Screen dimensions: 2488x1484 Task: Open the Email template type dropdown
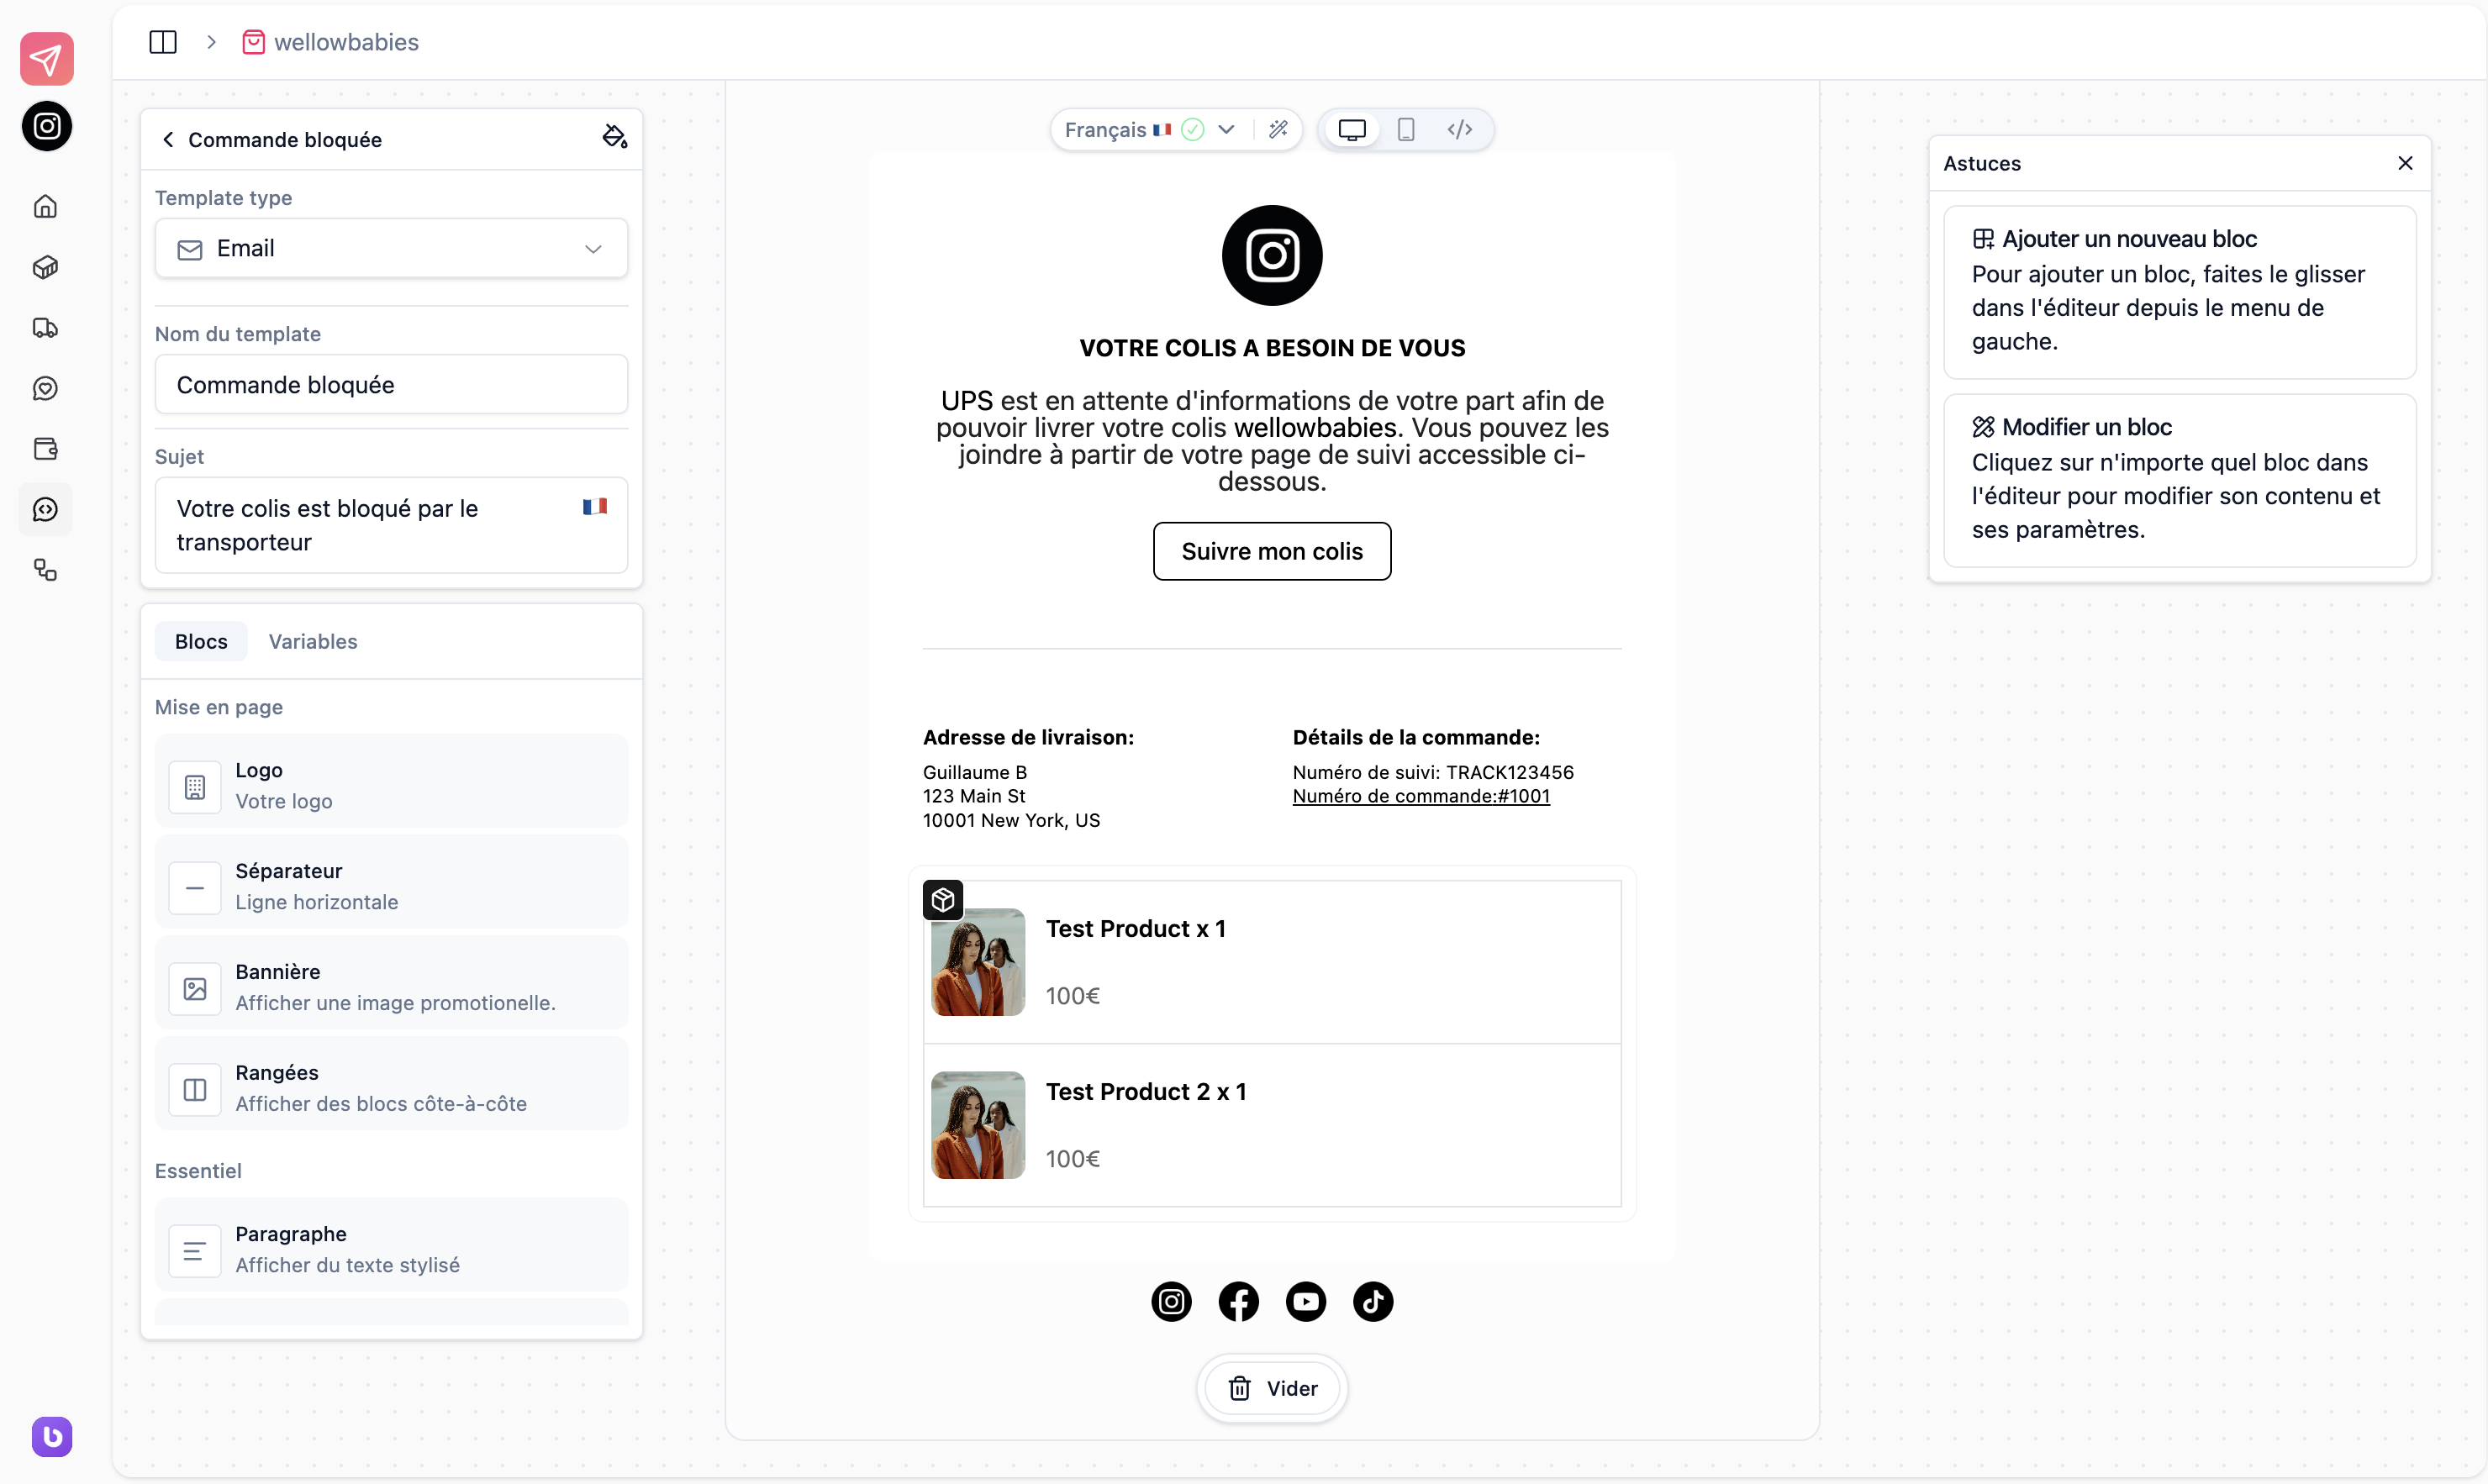(391, 247)
